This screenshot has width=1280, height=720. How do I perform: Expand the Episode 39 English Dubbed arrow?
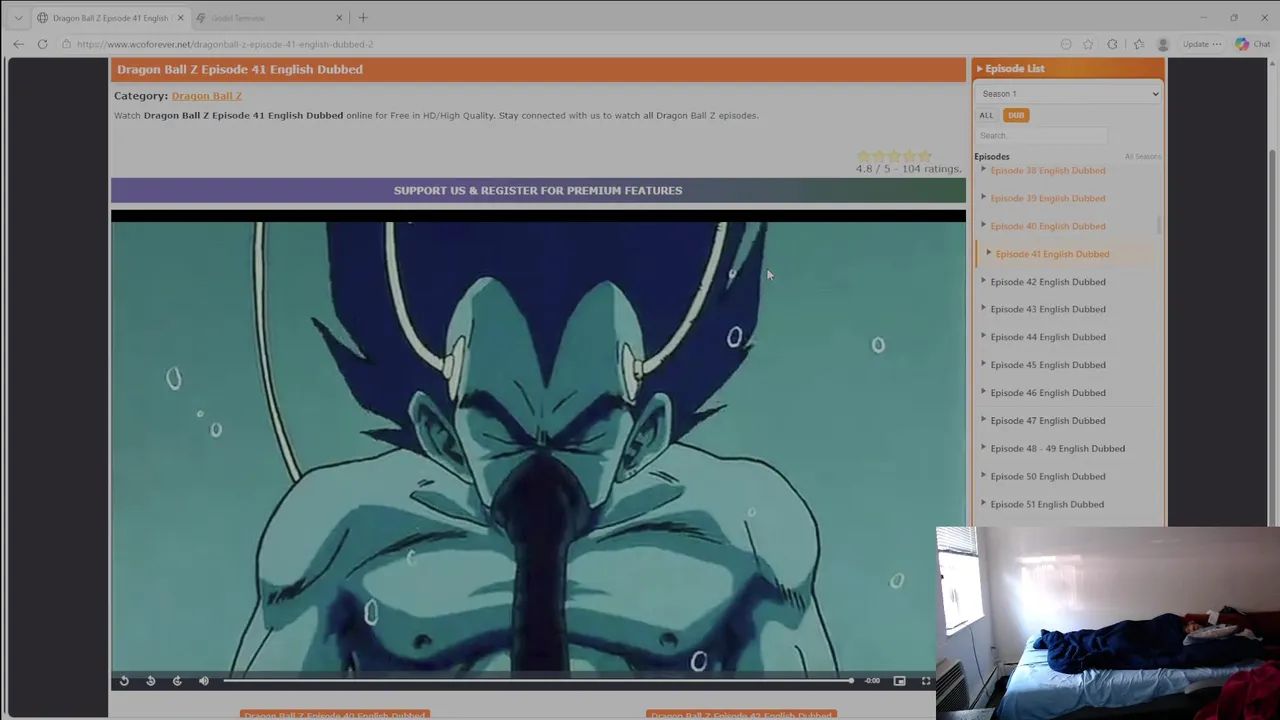983,198
